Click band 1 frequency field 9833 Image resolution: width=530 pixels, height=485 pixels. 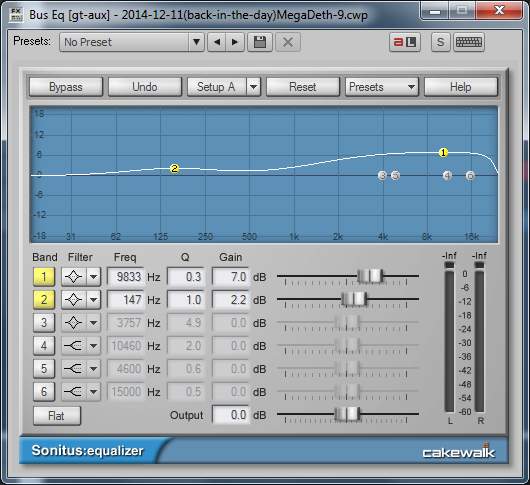coord(126,277)
